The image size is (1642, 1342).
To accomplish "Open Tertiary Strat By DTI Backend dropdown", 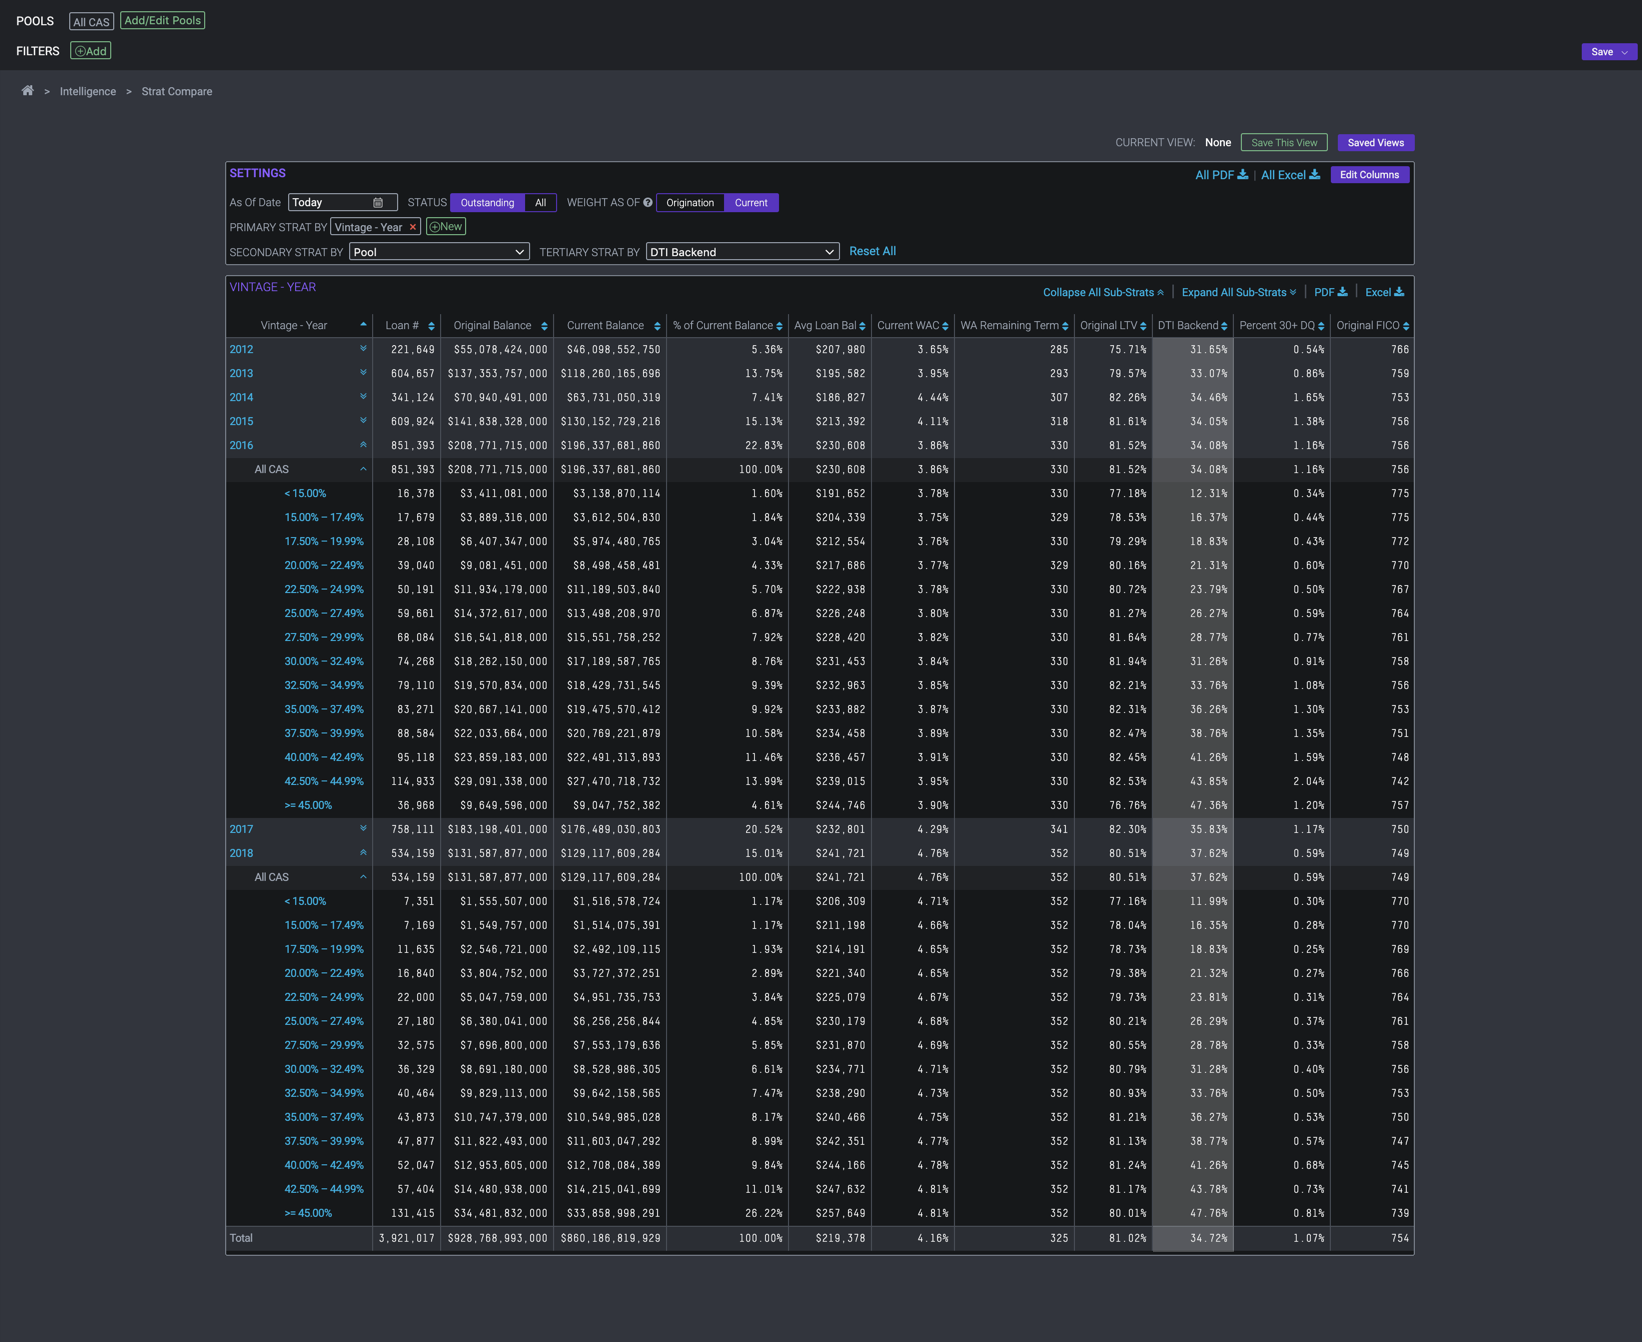I will 743,252.
